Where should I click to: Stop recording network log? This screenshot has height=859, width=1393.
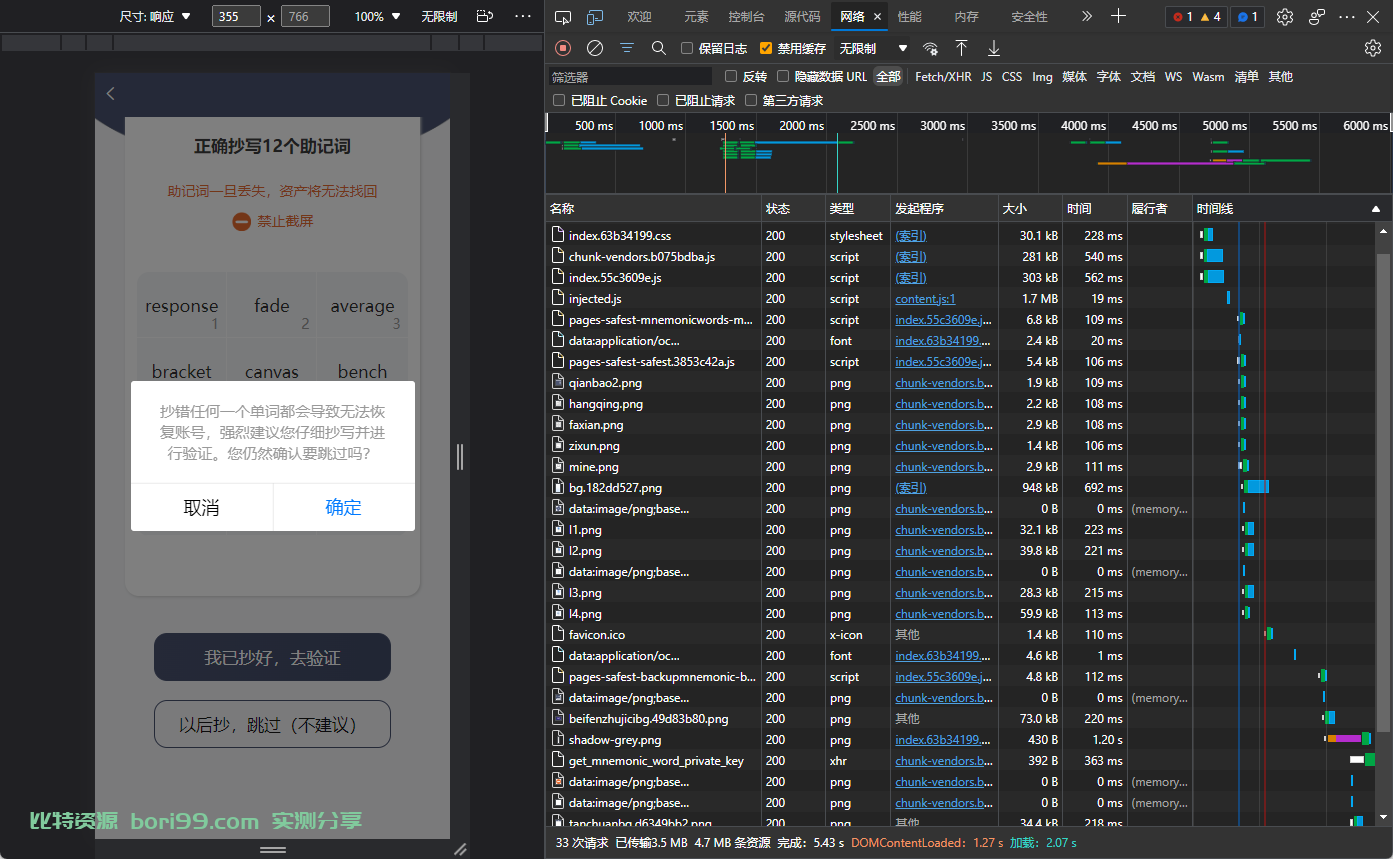pos(563,48)
